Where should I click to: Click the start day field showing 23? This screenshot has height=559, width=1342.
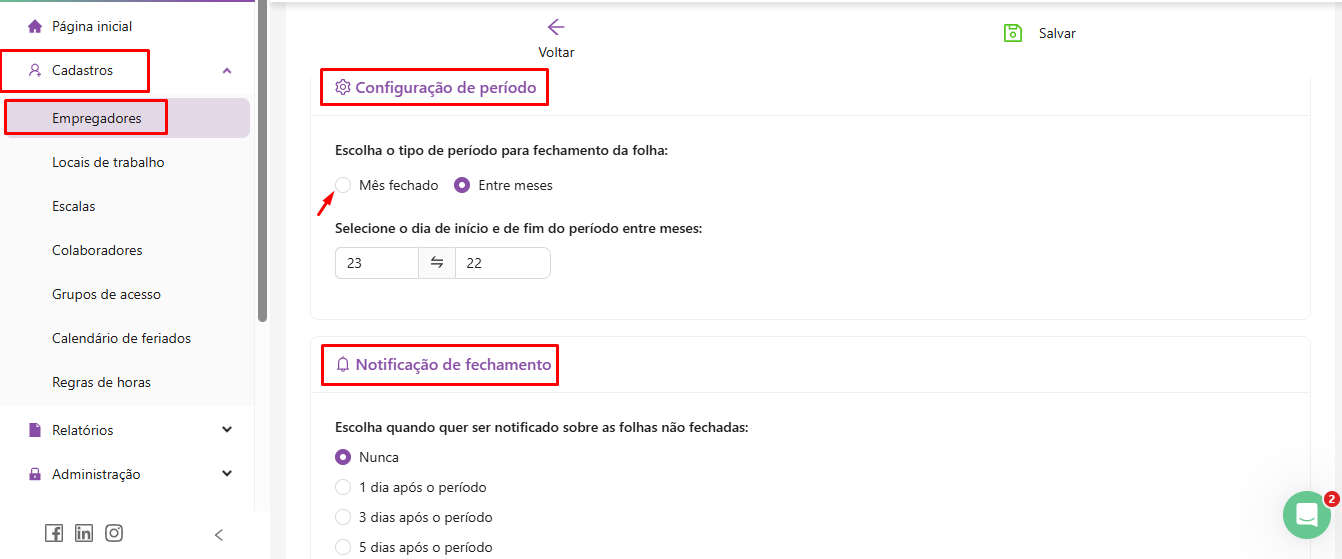point(376,263)
